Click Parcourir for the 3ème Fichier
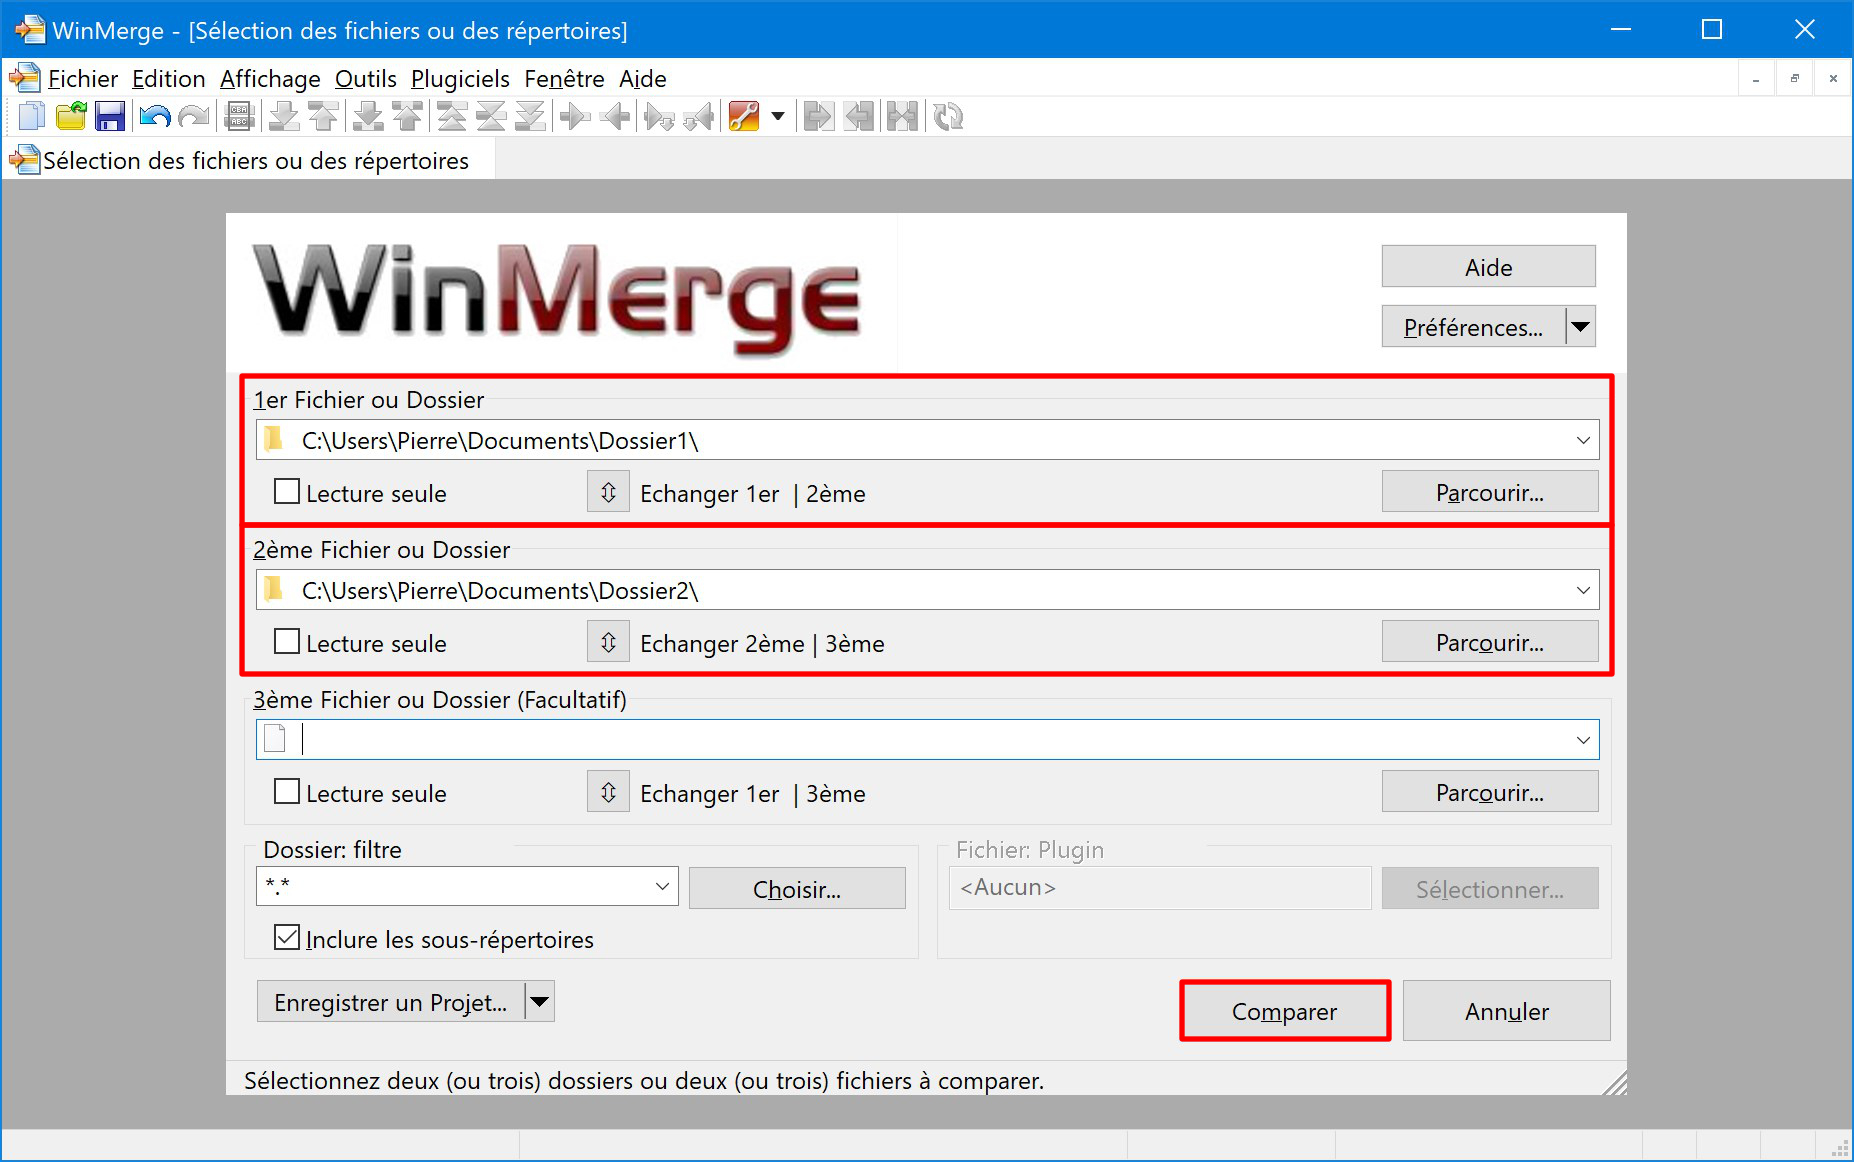The height and width of the screenshot is (1162, 1854). (x=1490, y=792)
